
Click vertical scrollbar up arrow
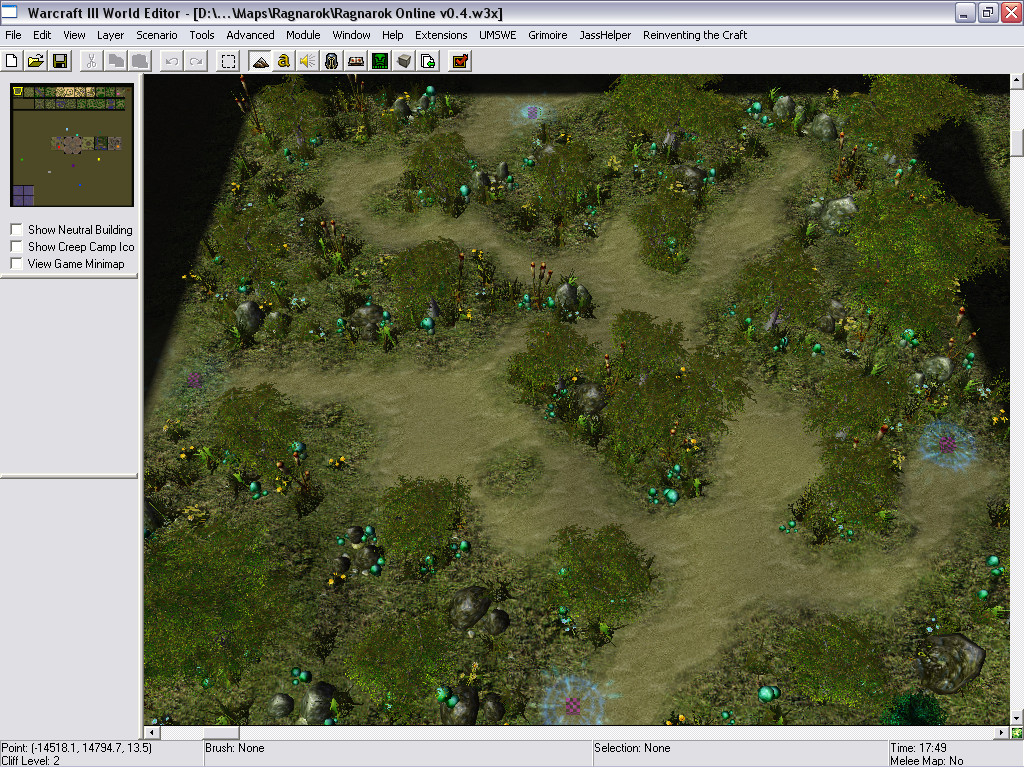click(1017, 81)
